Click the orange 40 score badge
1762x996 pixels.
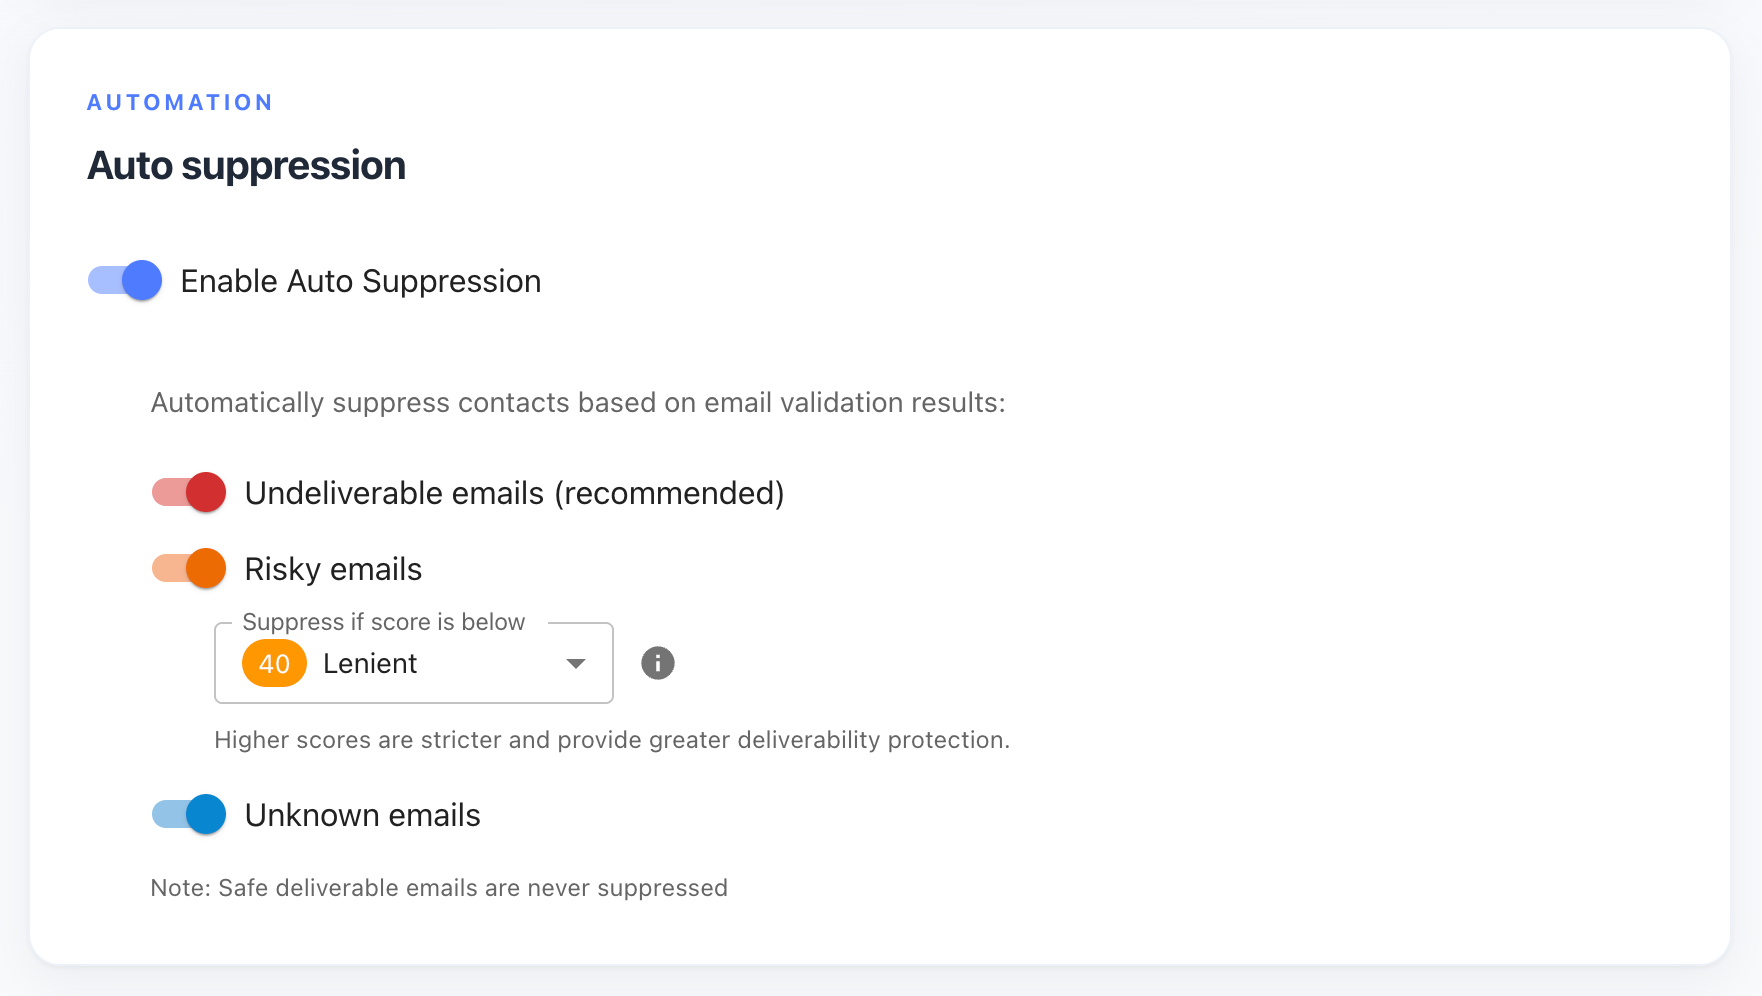pyautogui.click(x=274, y=663)
